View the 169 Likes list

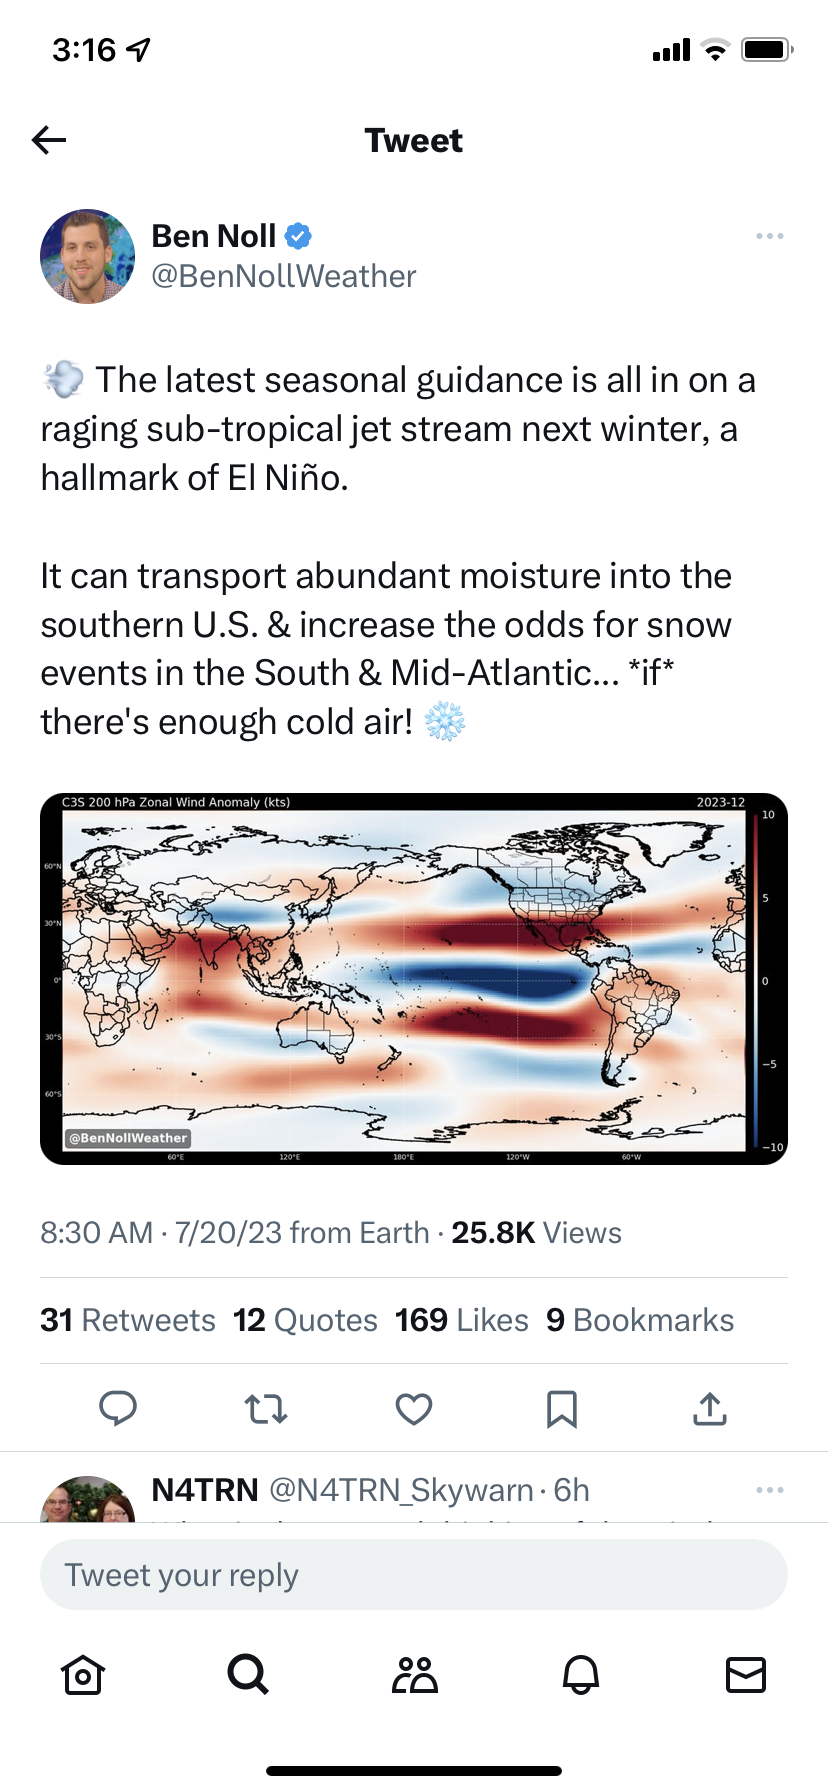point(461,1320)
